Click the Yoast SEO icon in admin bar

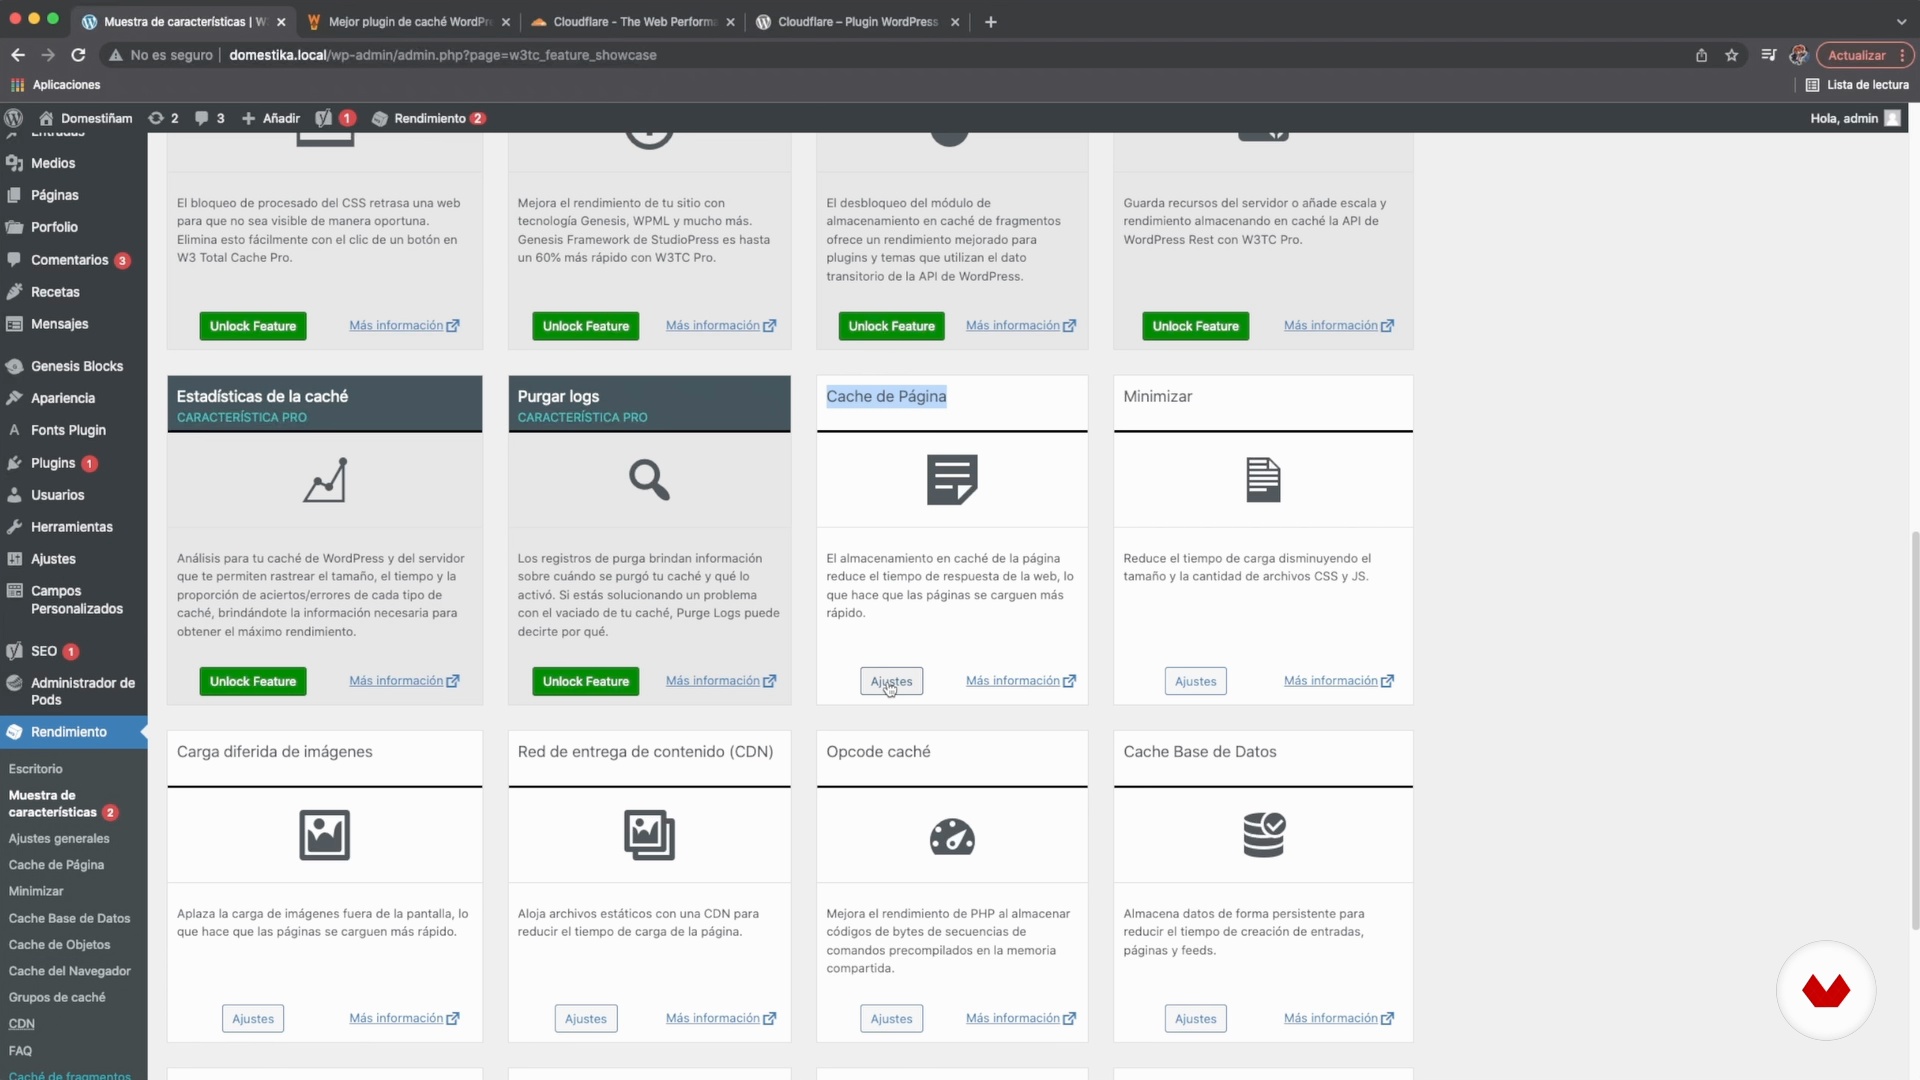[324, 118]
